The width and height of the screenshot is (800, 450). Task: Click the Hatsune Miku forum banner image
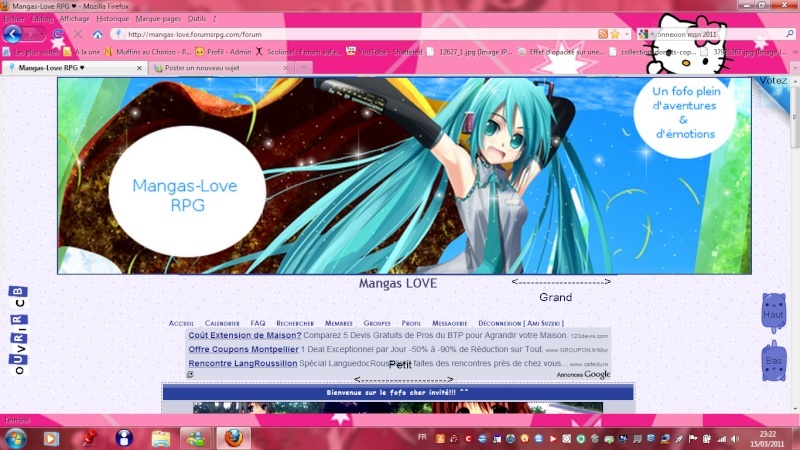[x=404, y=176]
